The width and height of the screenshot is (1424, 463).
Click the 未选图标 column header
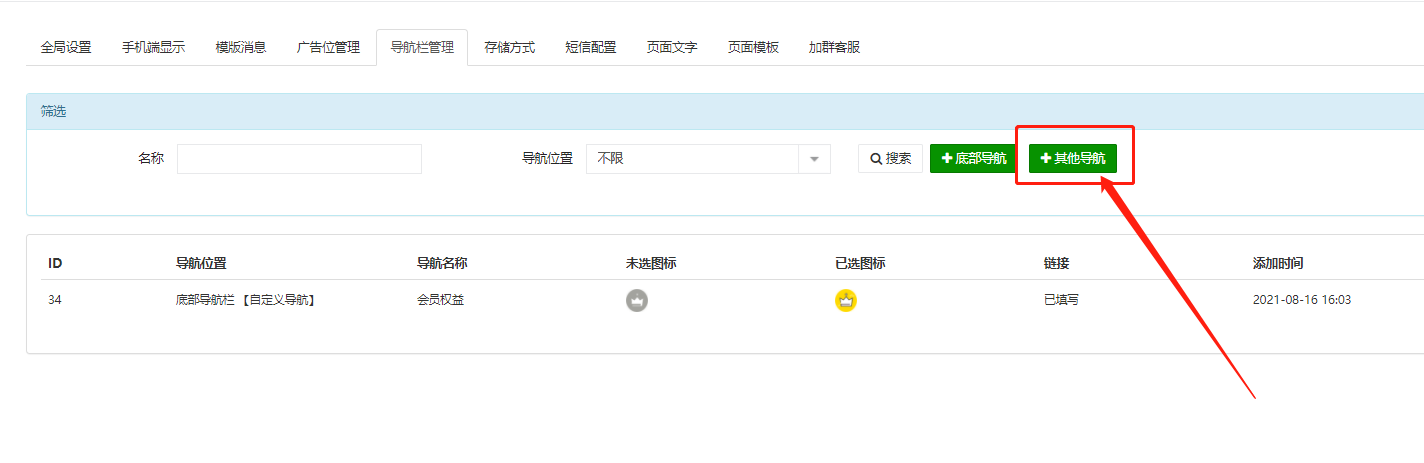(x=651, y=263)
